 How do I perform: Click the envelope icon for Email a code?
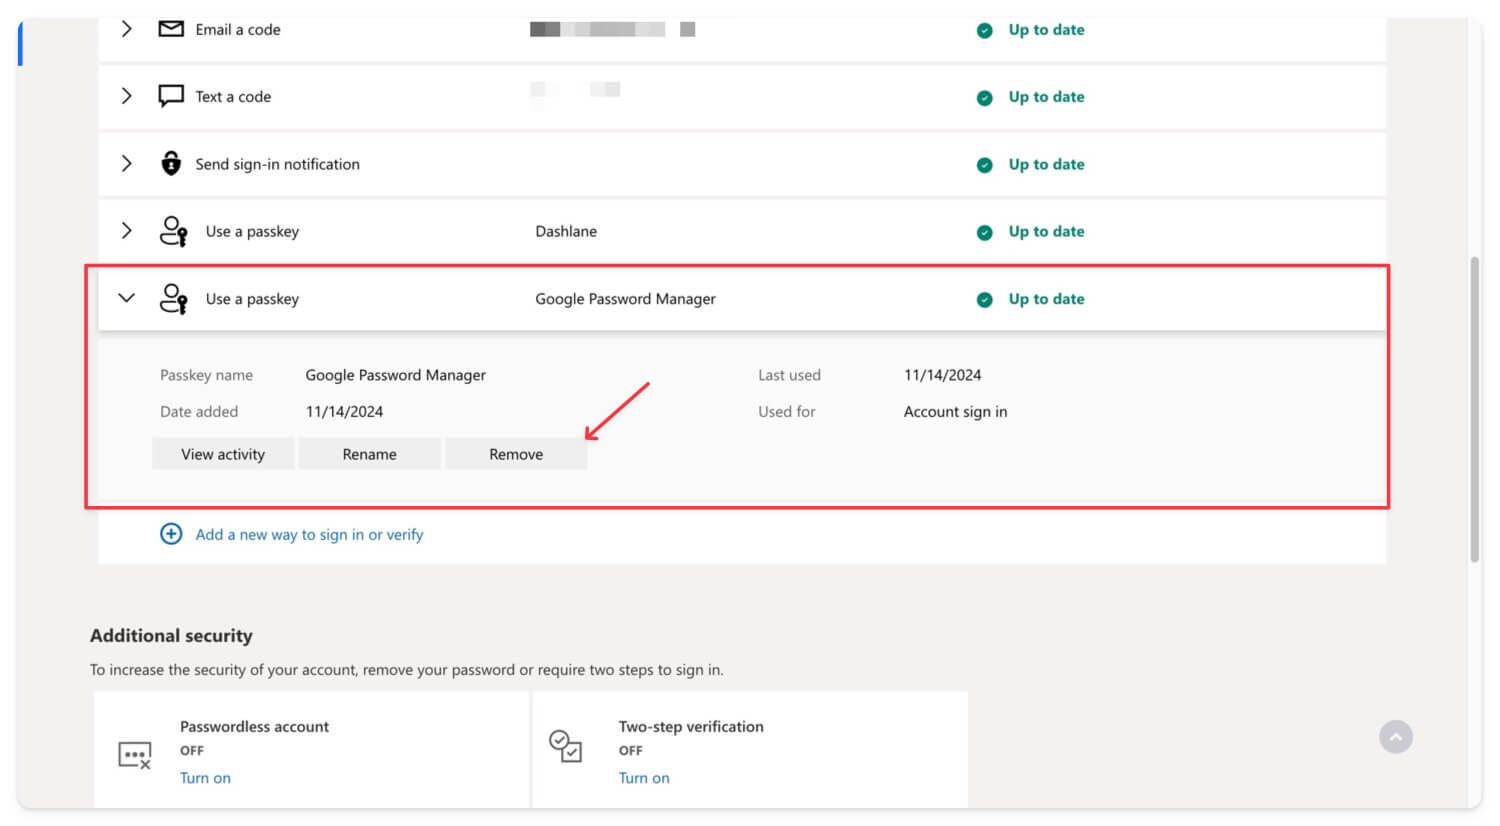pyautogui.click(x=171, y=29)
